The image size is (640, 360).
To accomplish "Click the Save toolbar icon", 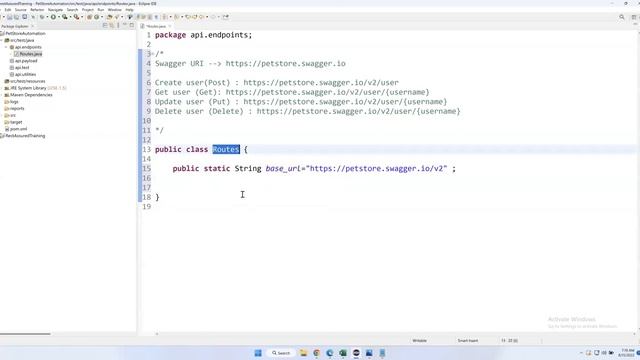I will [10, 17].
